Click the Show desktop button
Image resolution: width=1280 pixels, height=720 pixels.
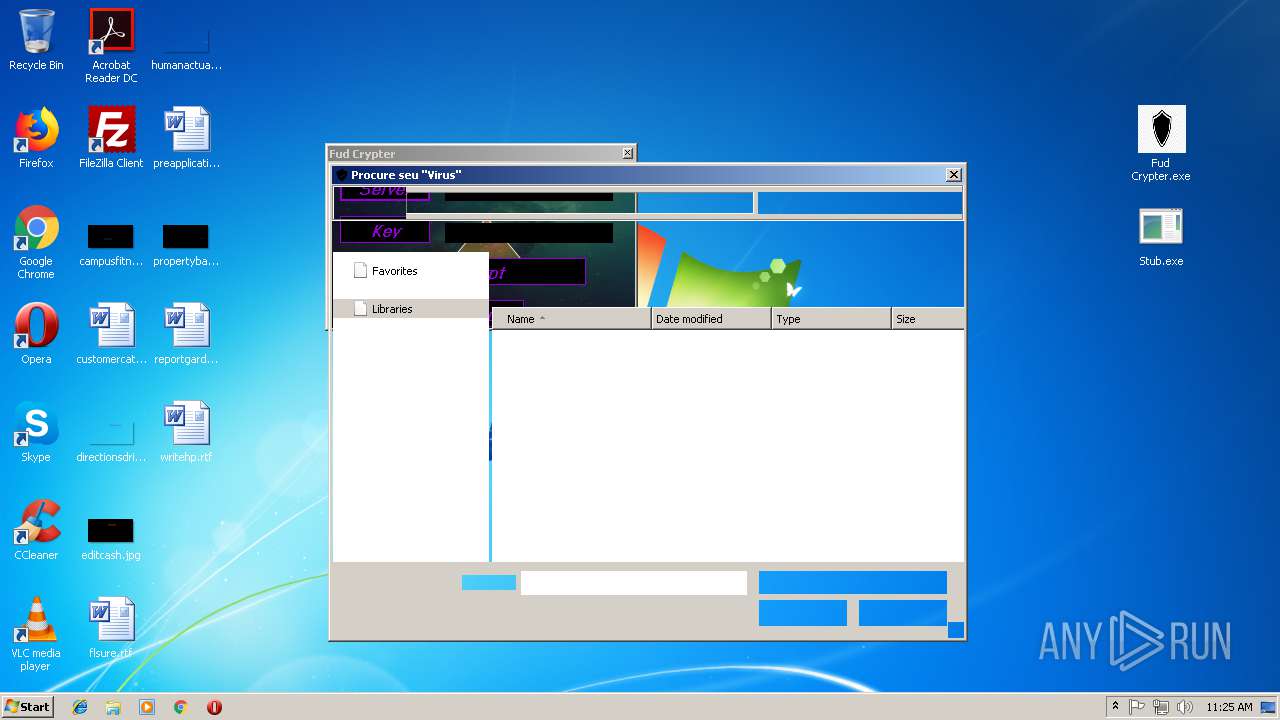(1269, 707)
